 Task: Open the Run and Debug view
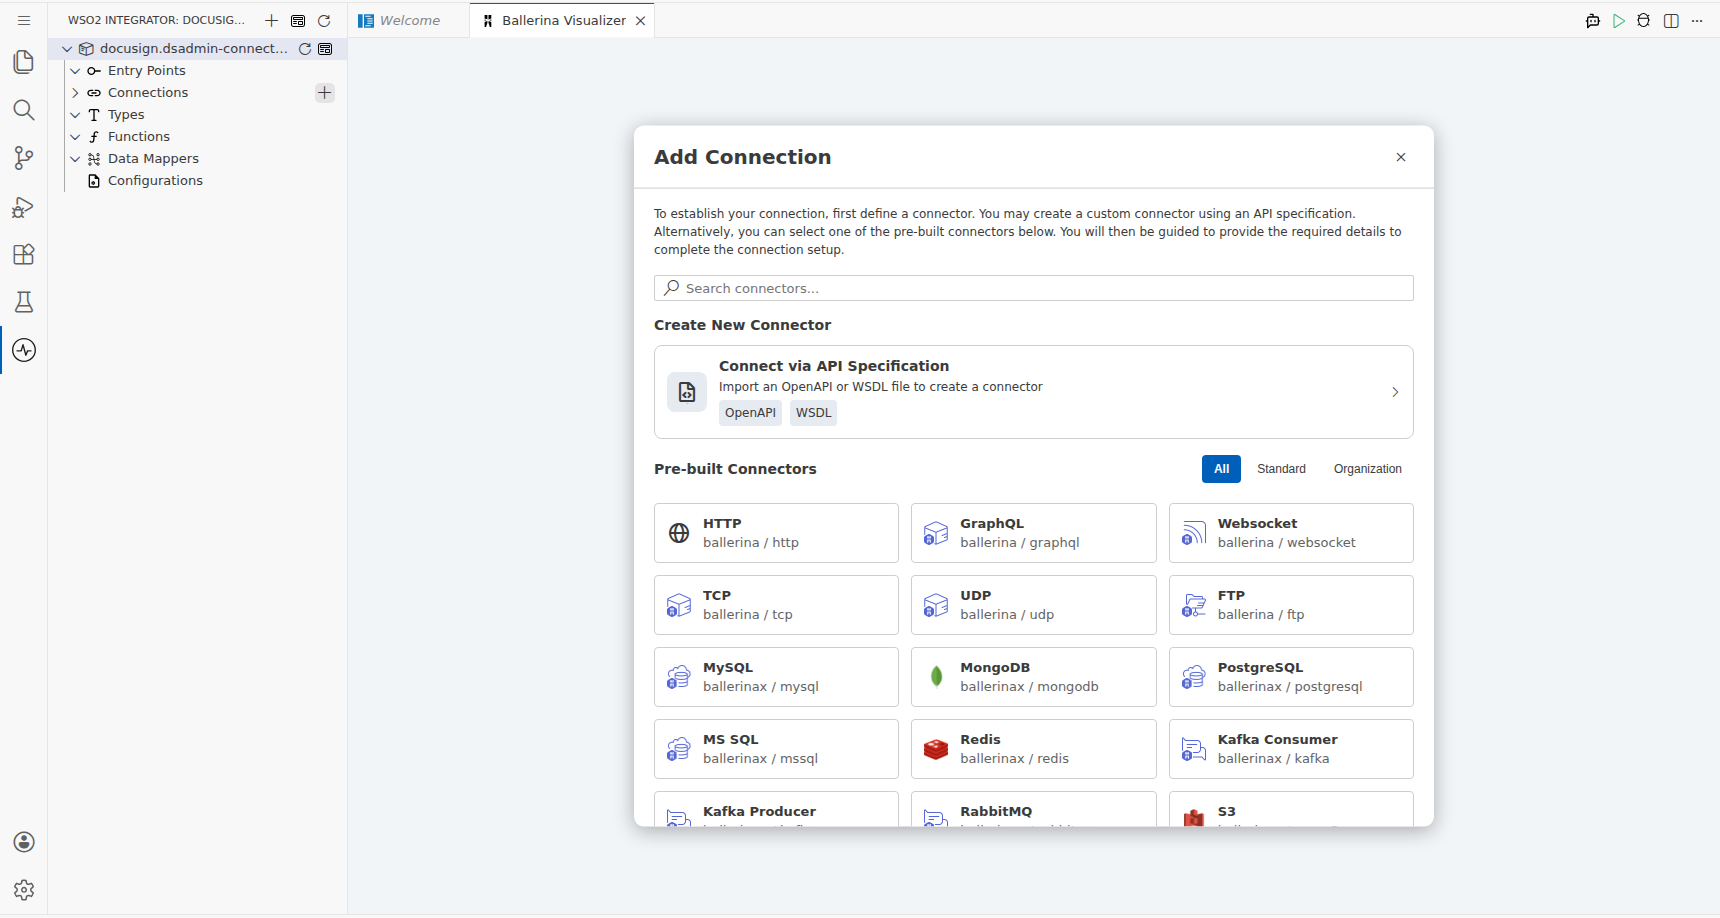click(24, 206)
